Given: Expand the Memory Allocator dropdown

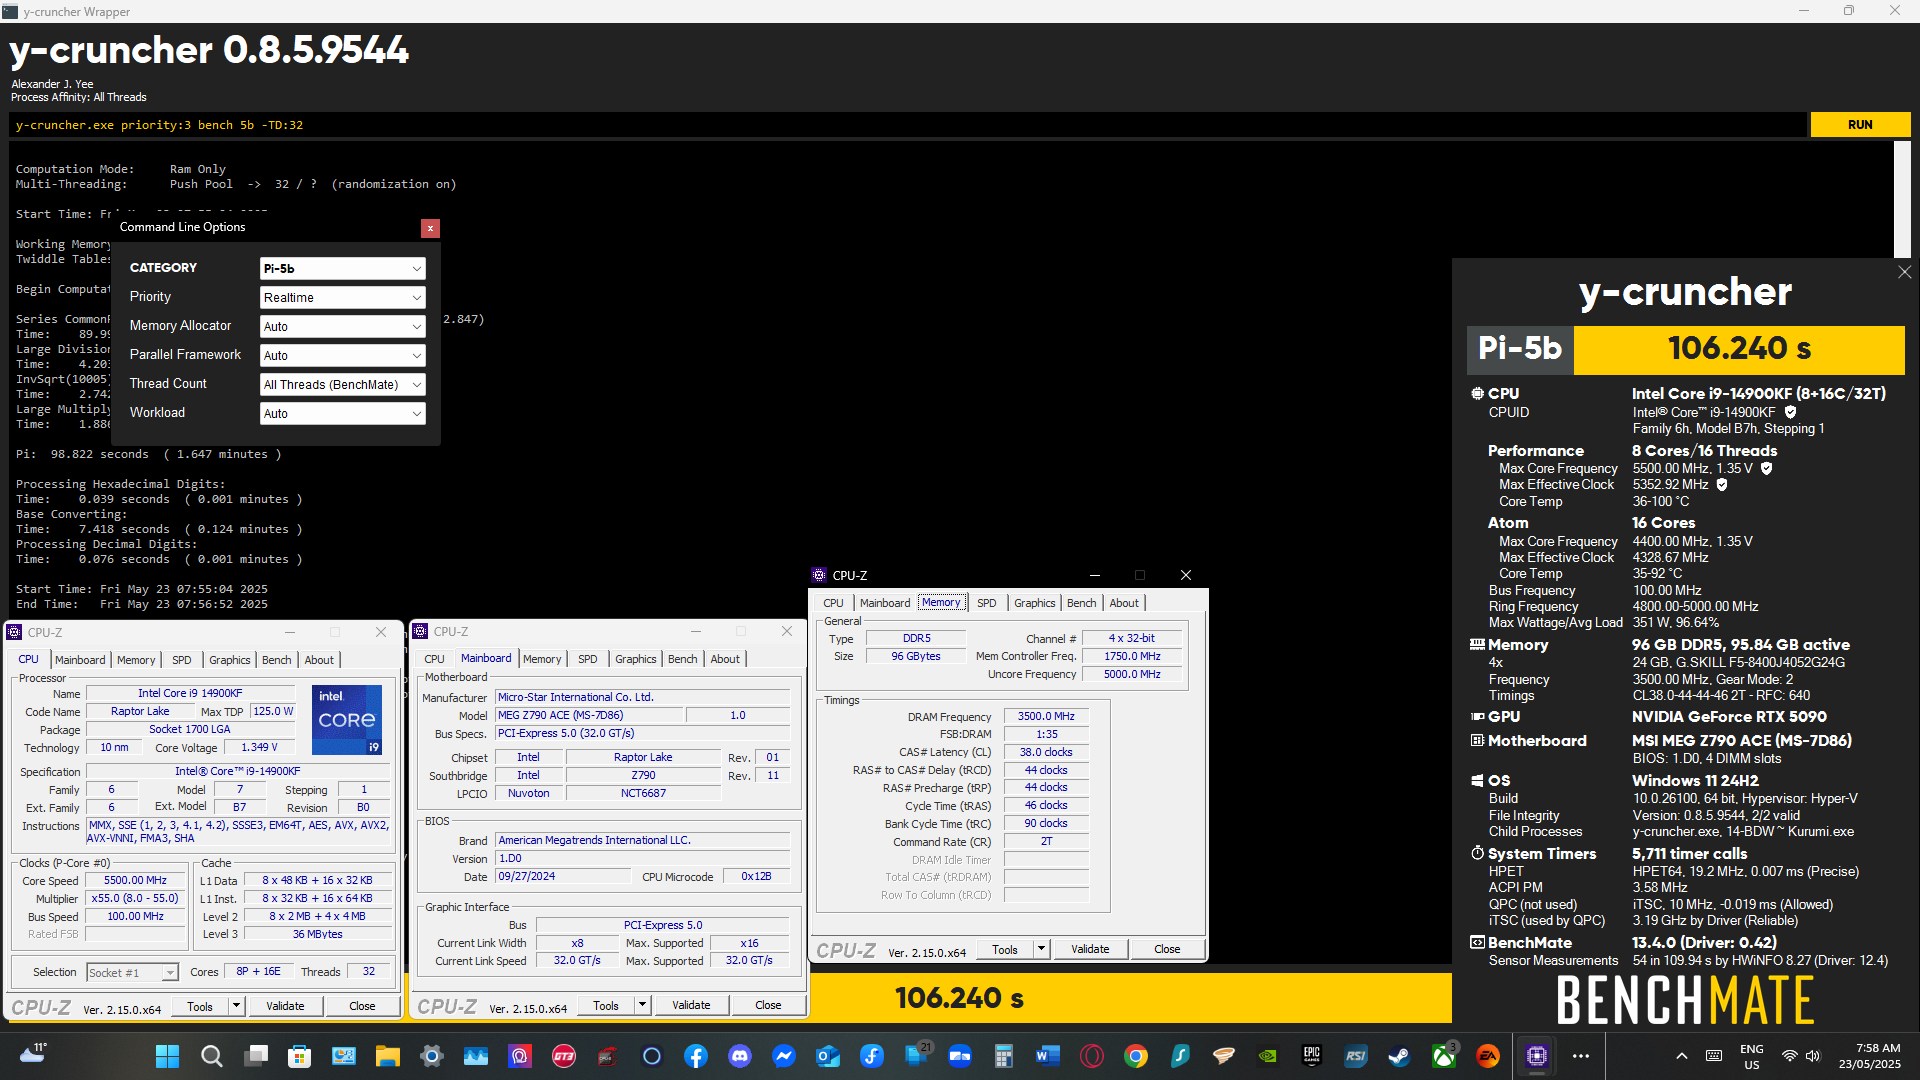Looking at the screenshot, I should pos(342,327).
